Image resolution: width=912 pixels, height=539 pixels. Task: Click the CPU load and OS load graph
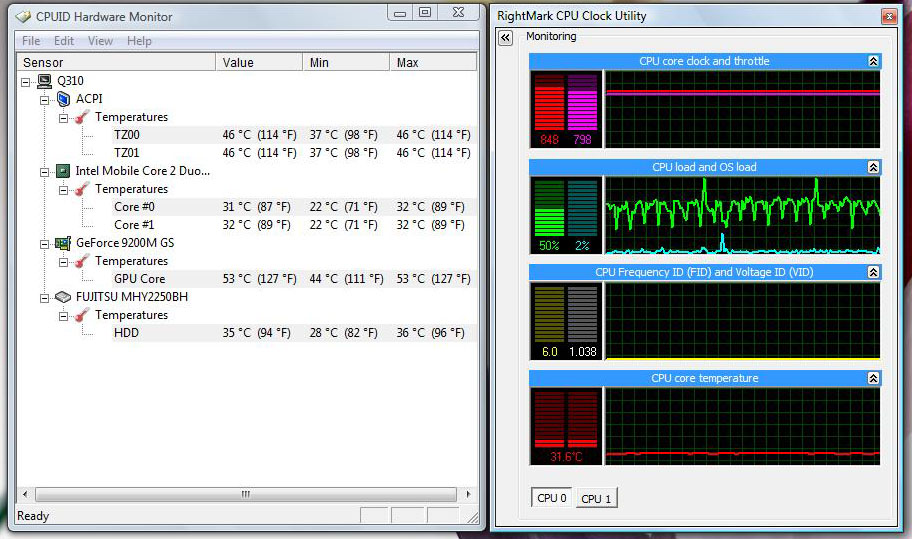(x=743, y=215)
